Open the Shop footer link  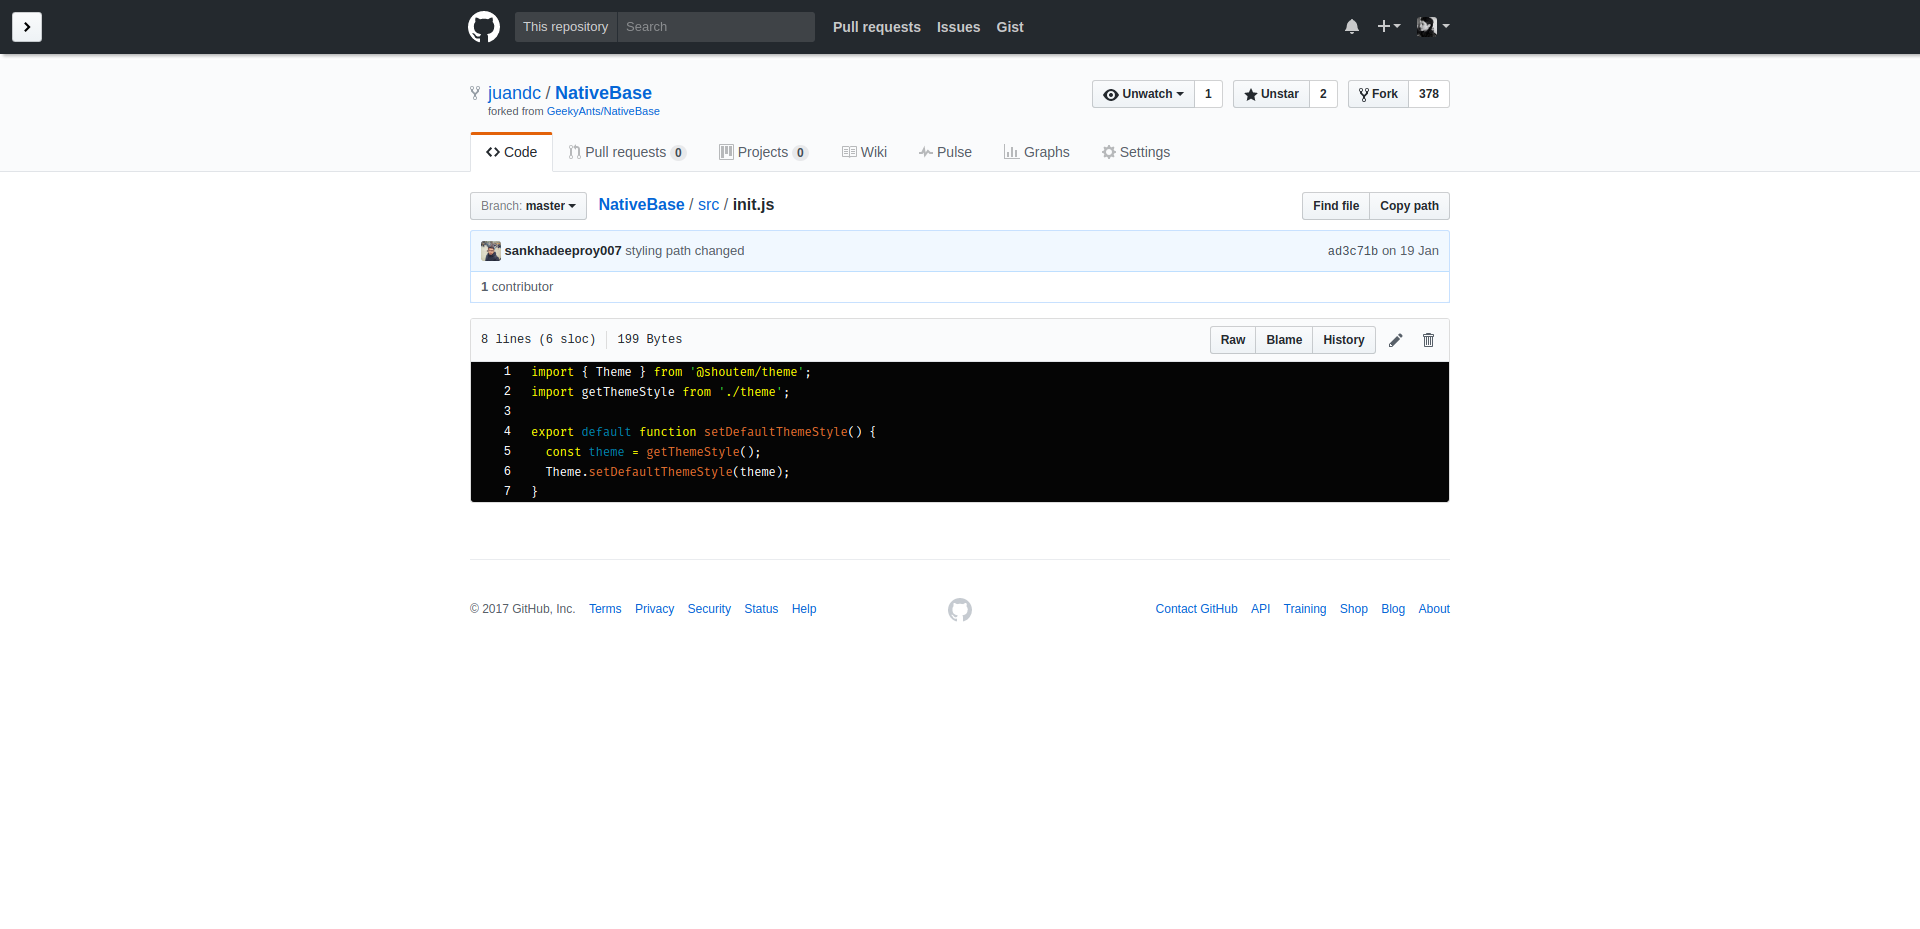[1354, 609]
